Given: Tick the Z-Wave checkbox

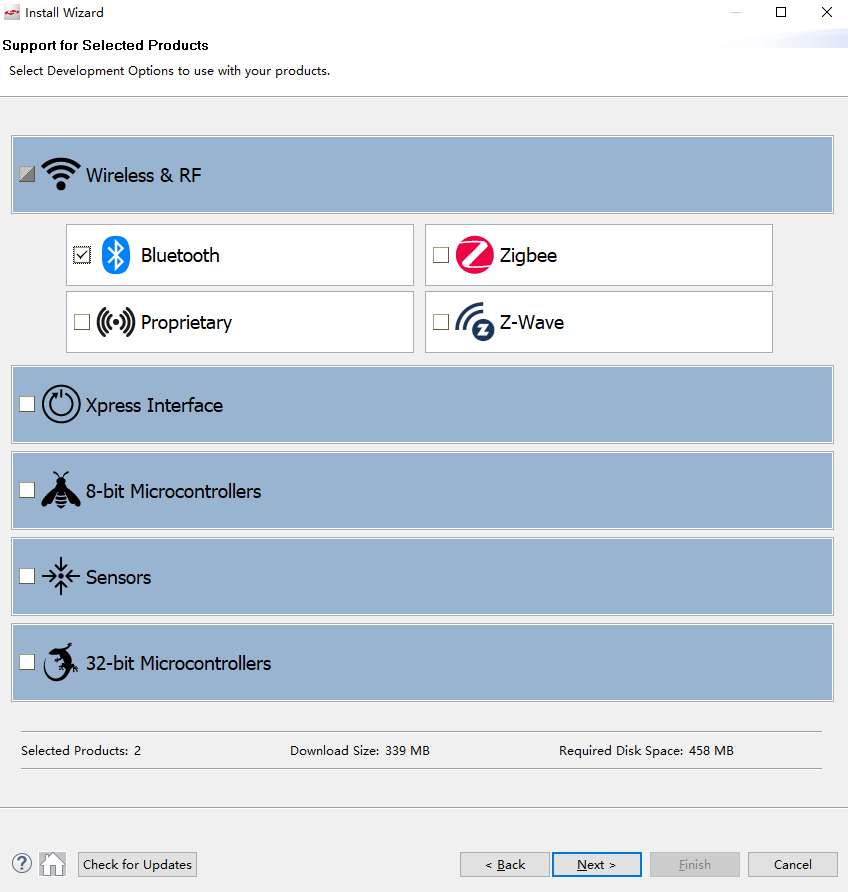Looking at the screenshot, I should pos(441,322).
